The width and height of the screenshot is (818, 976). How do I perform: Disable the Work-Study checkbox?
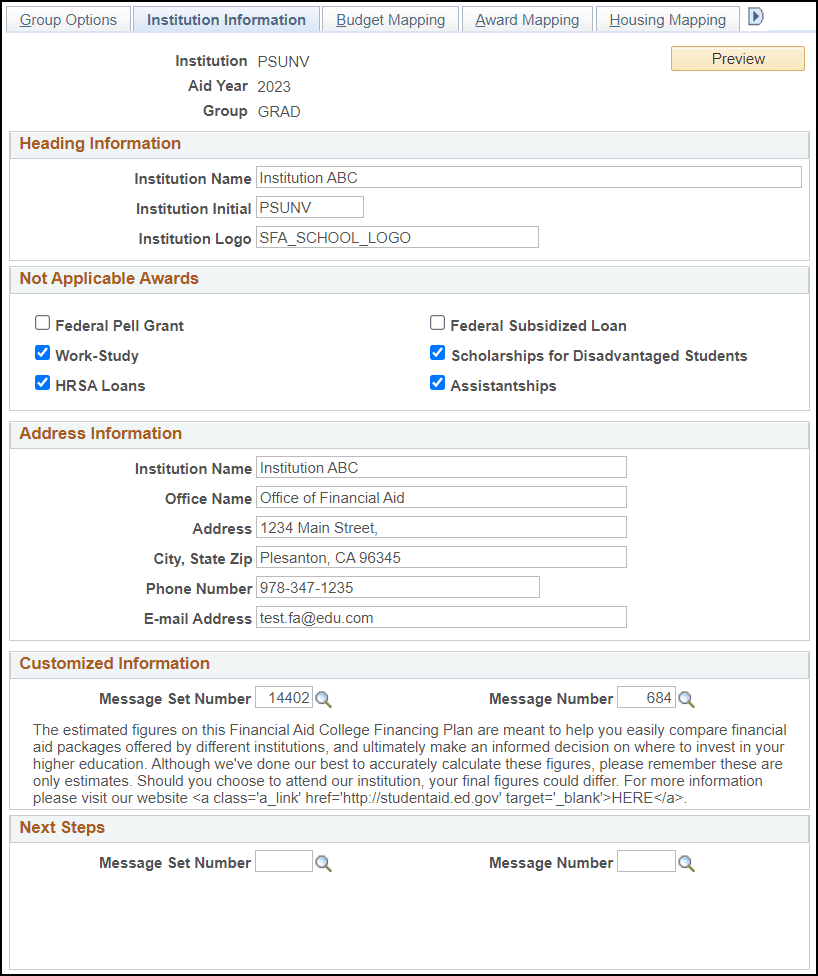[x=42, y=352]
